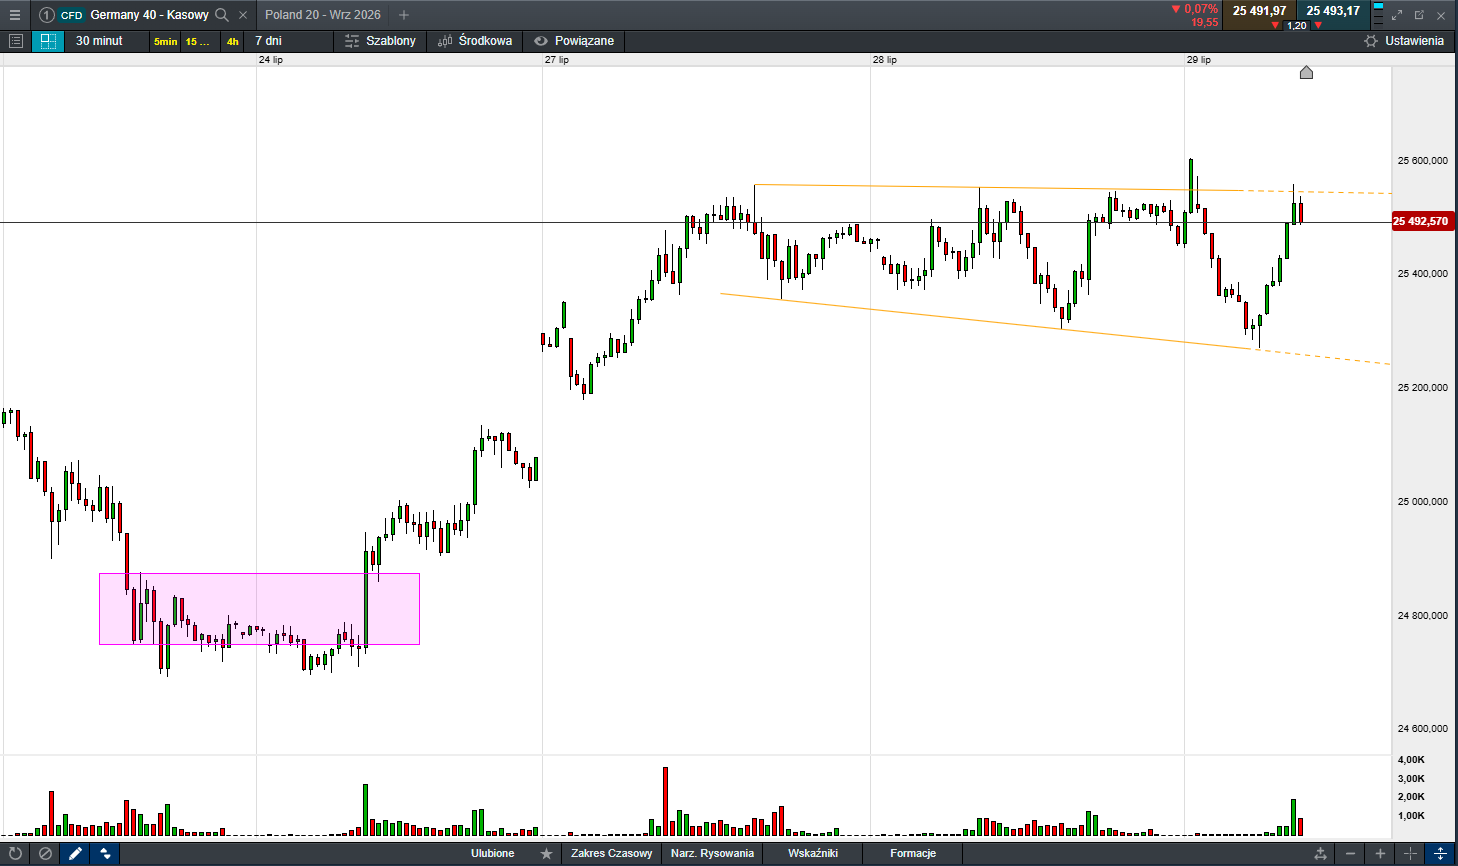
Task: Toggle the up-down arrows trade tool
Action: pyautogui.click(x=105, y=853)
